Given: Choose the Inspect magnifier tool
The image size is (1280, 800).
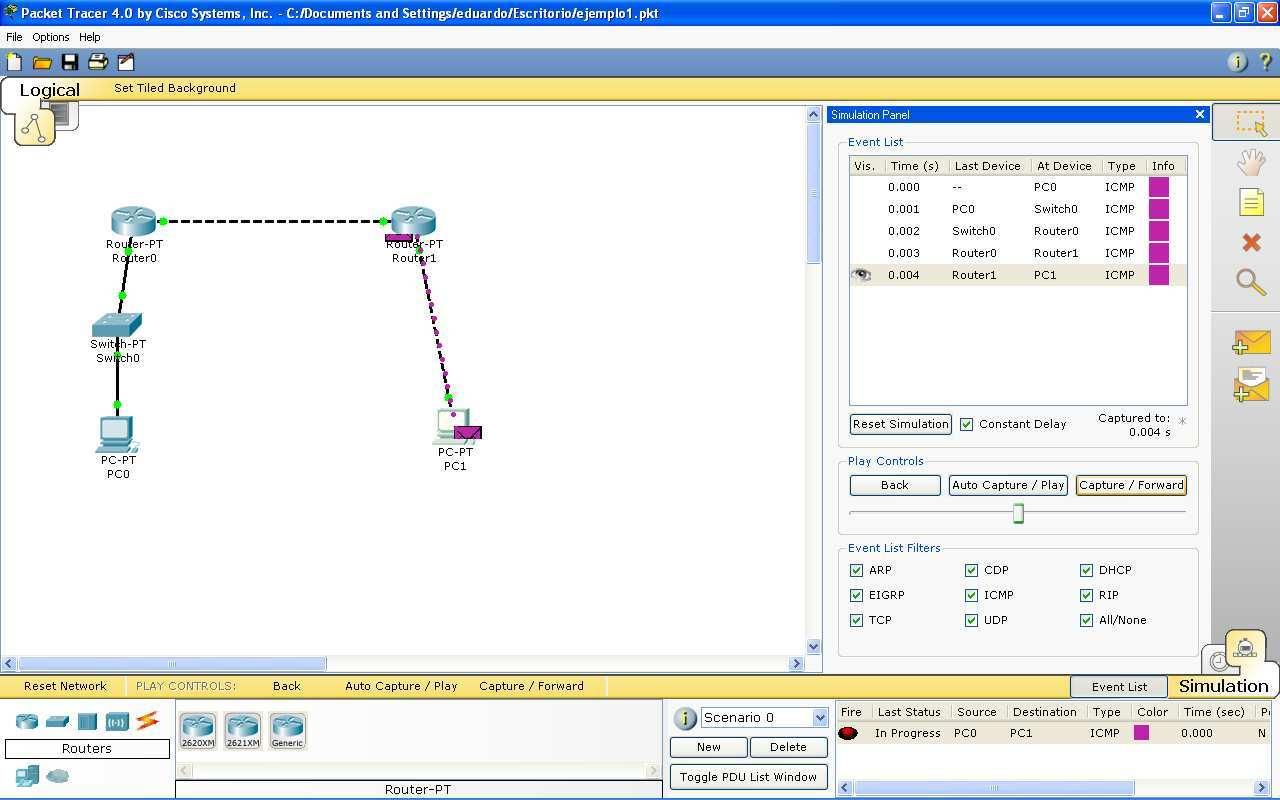Looking at the screenshot, I should [1251, 282].
